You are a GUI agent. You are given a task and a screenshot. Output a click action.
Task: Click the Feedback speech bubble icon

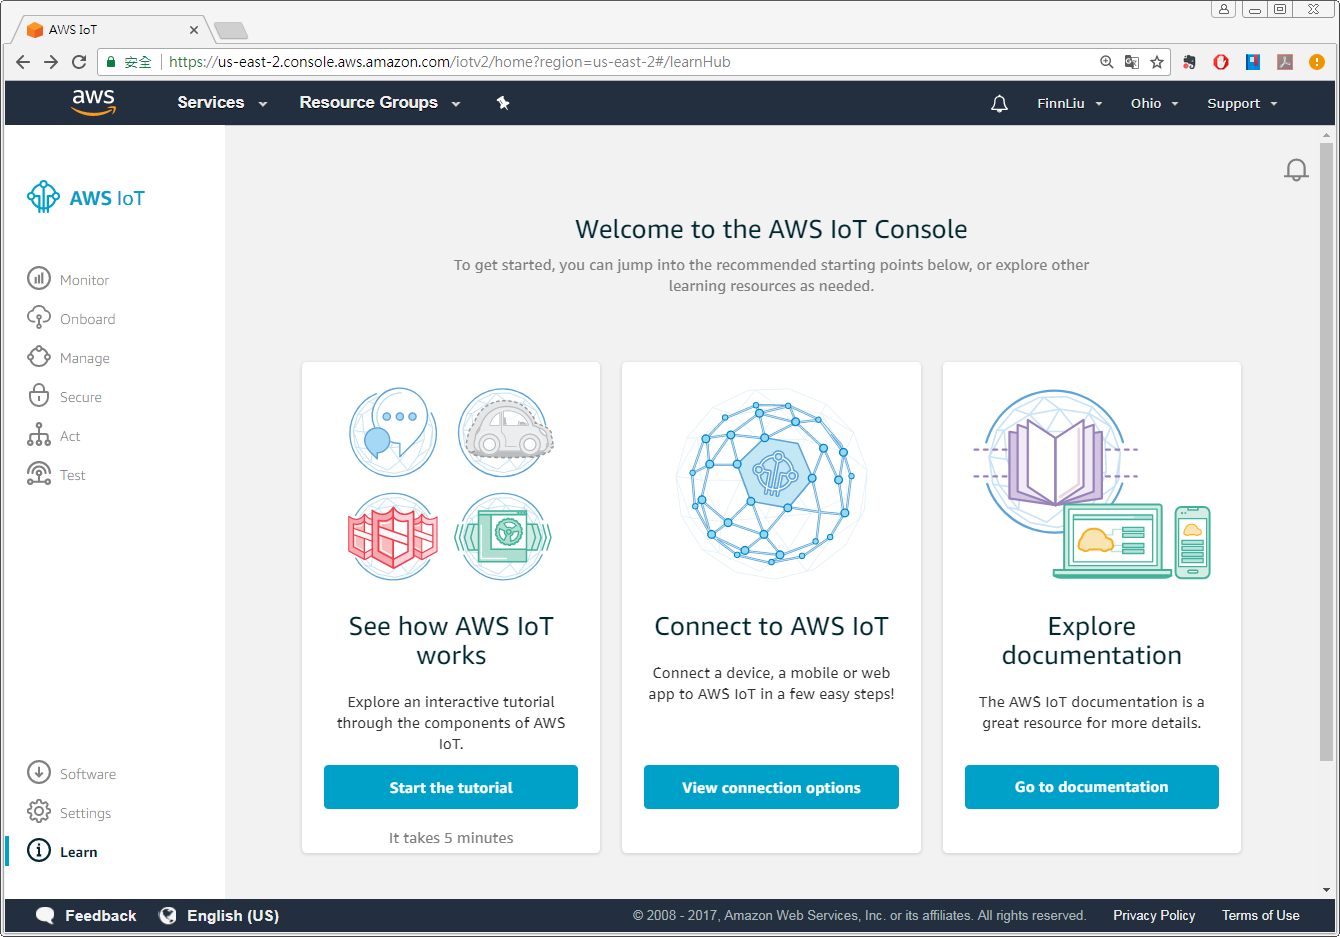pyautogui.click(x=45, y=916)
